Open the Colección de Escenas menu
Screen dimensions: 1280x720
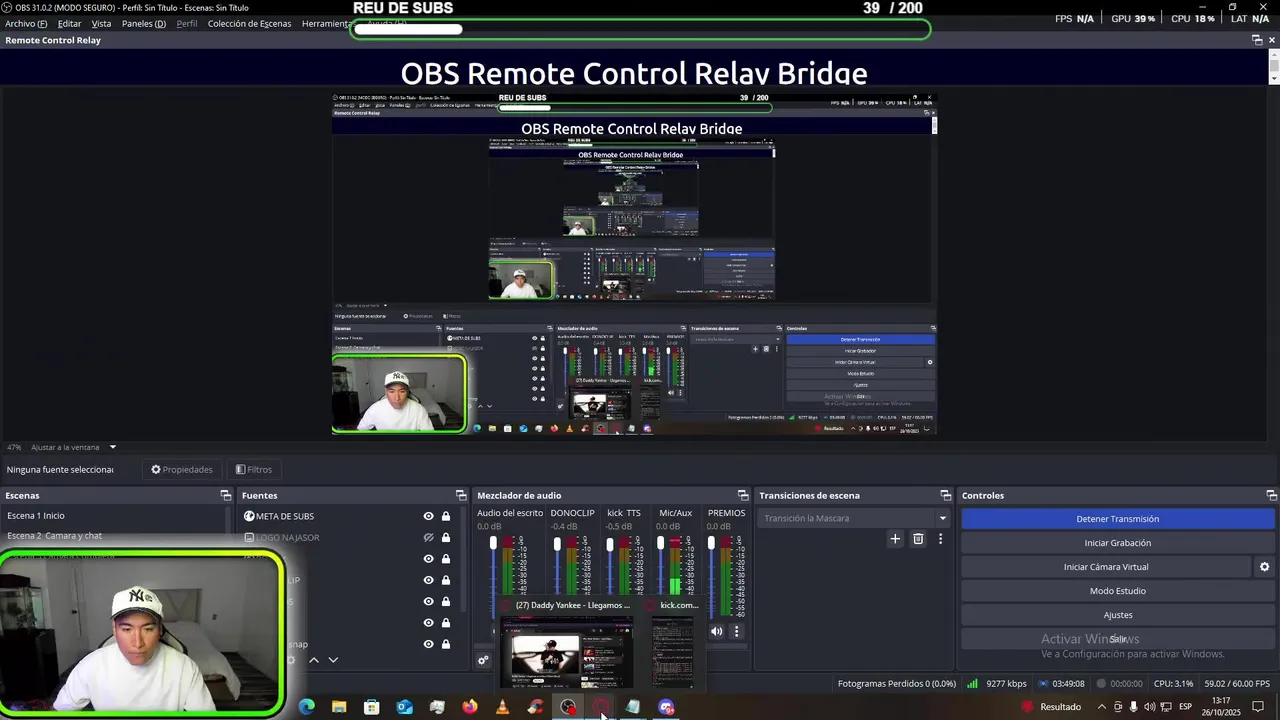point(249,23)
